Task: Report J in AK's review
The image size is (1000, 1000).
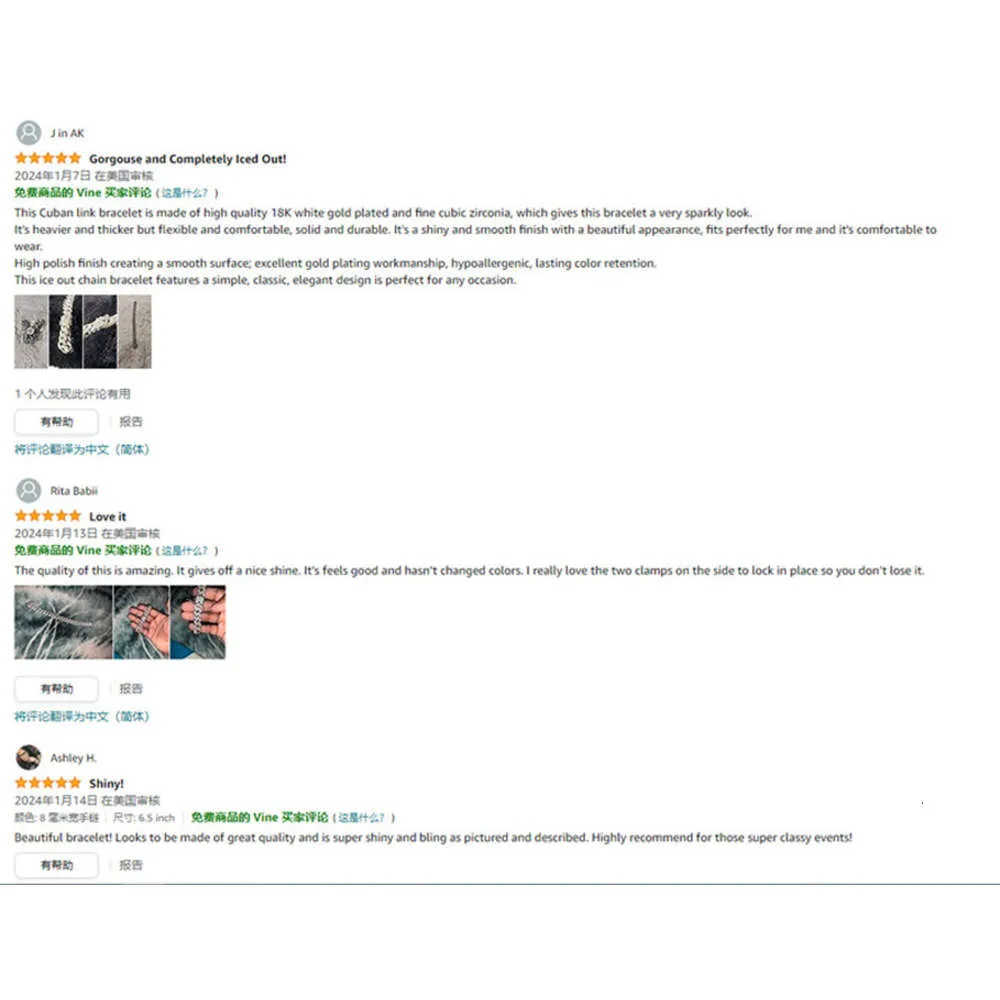Action: (x=131, y=422)
